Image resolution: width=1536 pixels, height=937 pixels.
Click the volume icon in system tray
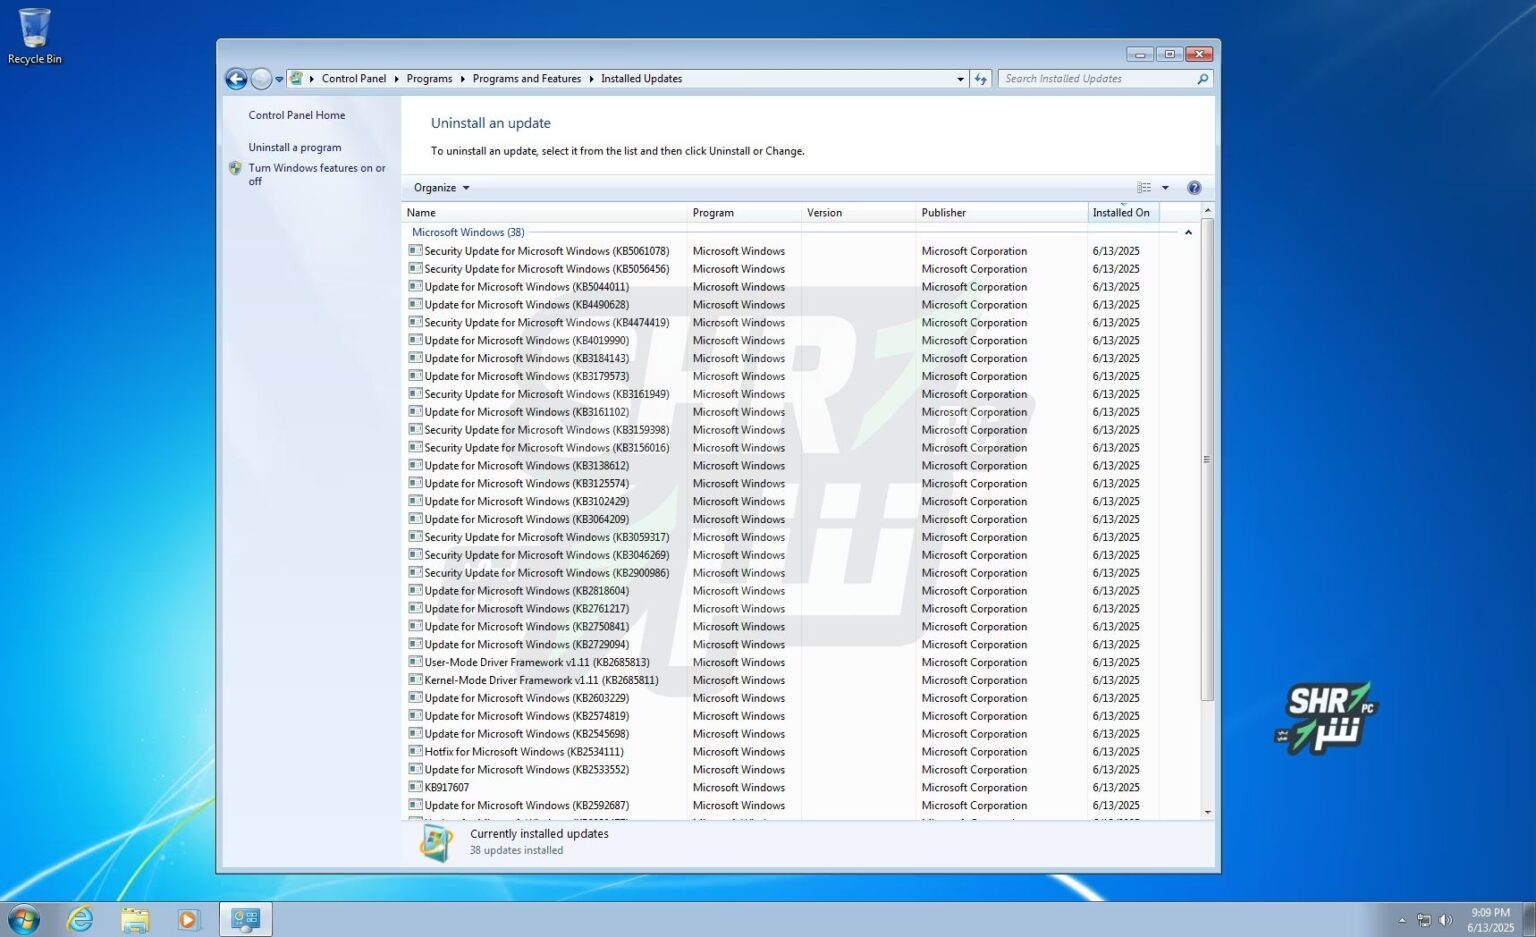click(1444, 918)
